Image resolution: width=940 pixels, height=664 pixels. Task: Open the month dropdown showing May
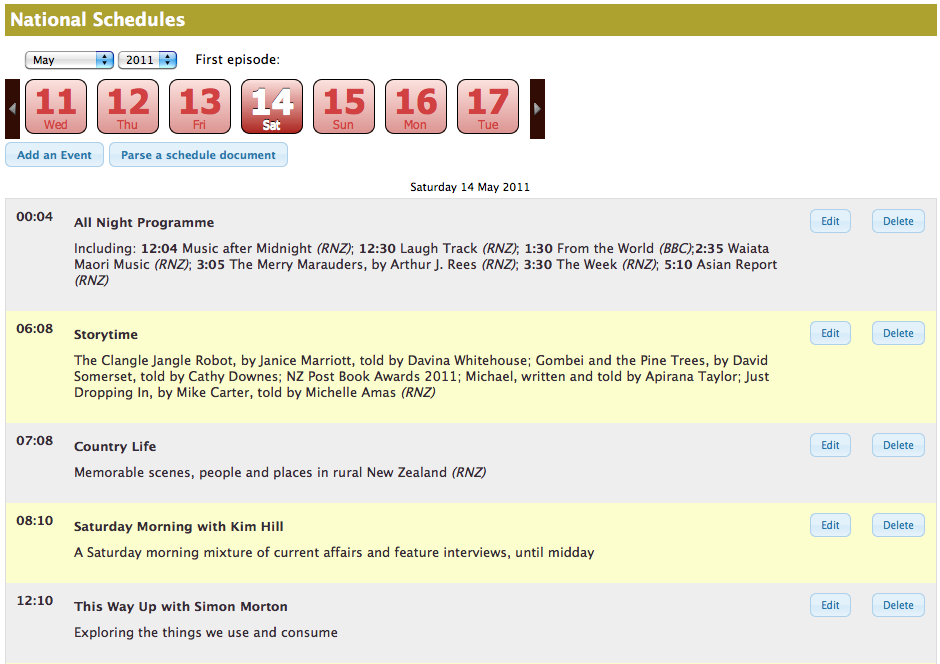(69, 60)
